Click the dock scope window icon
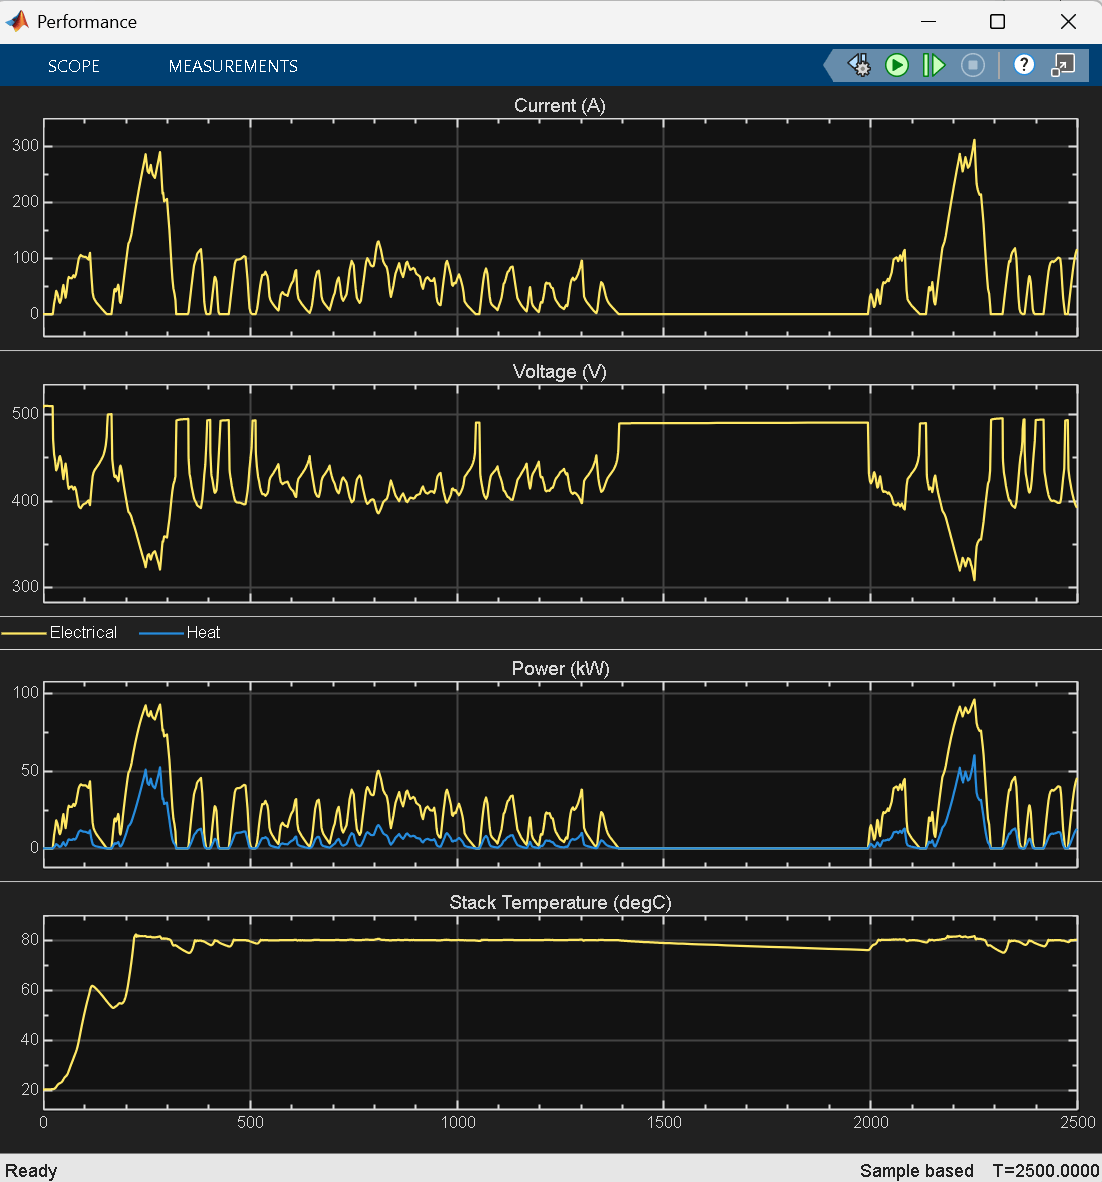1102x1182 pixels. [x=1063, y=66]
